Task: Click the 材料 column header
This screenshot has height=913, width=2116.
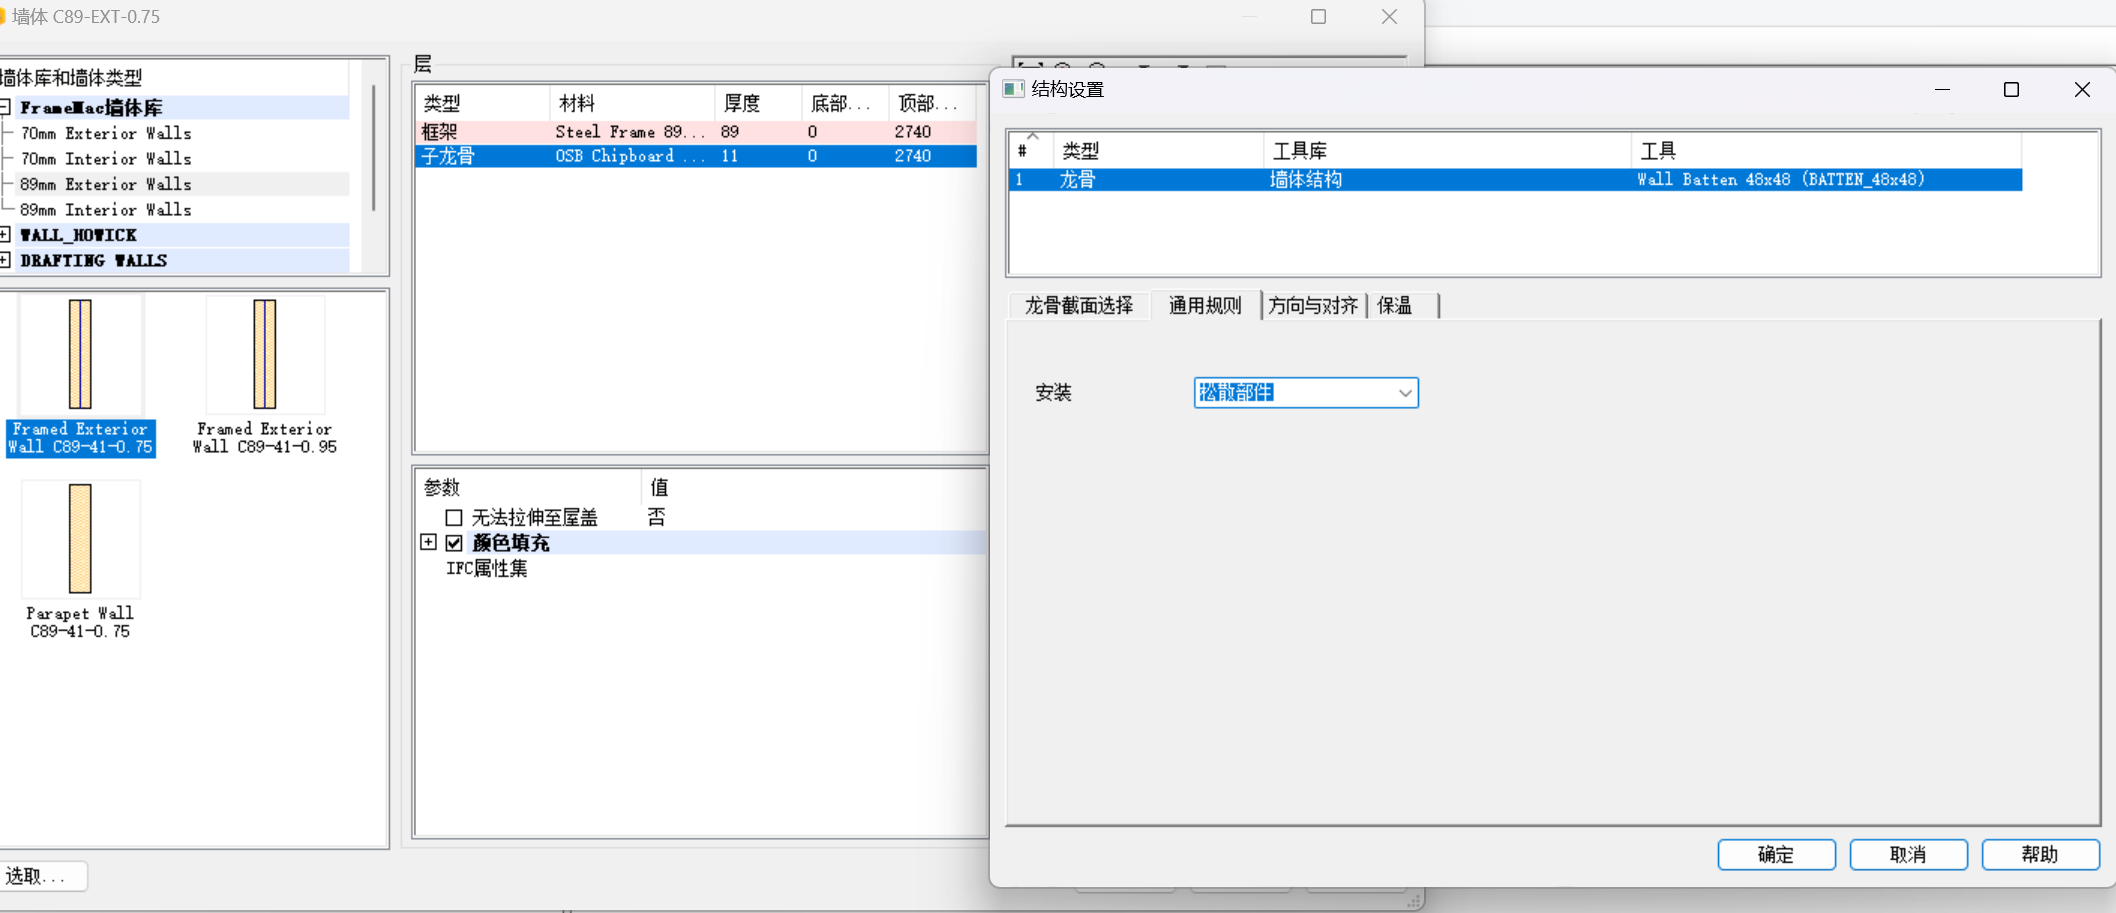Action: pyautogui.click(x=632, y=103)
